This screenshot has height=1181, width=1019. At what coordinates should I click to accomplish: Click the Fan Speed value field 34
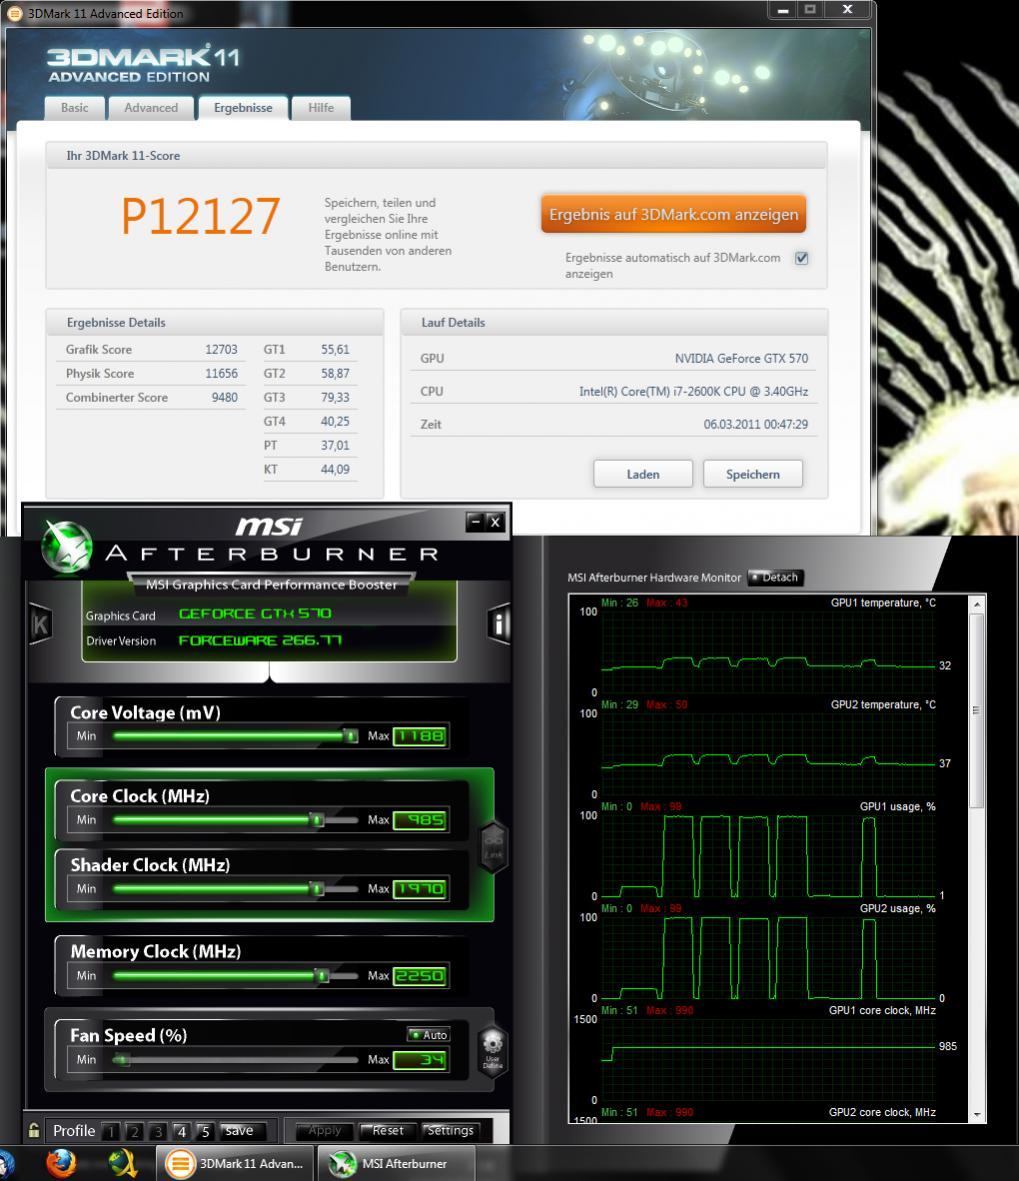pos(420,1060)
